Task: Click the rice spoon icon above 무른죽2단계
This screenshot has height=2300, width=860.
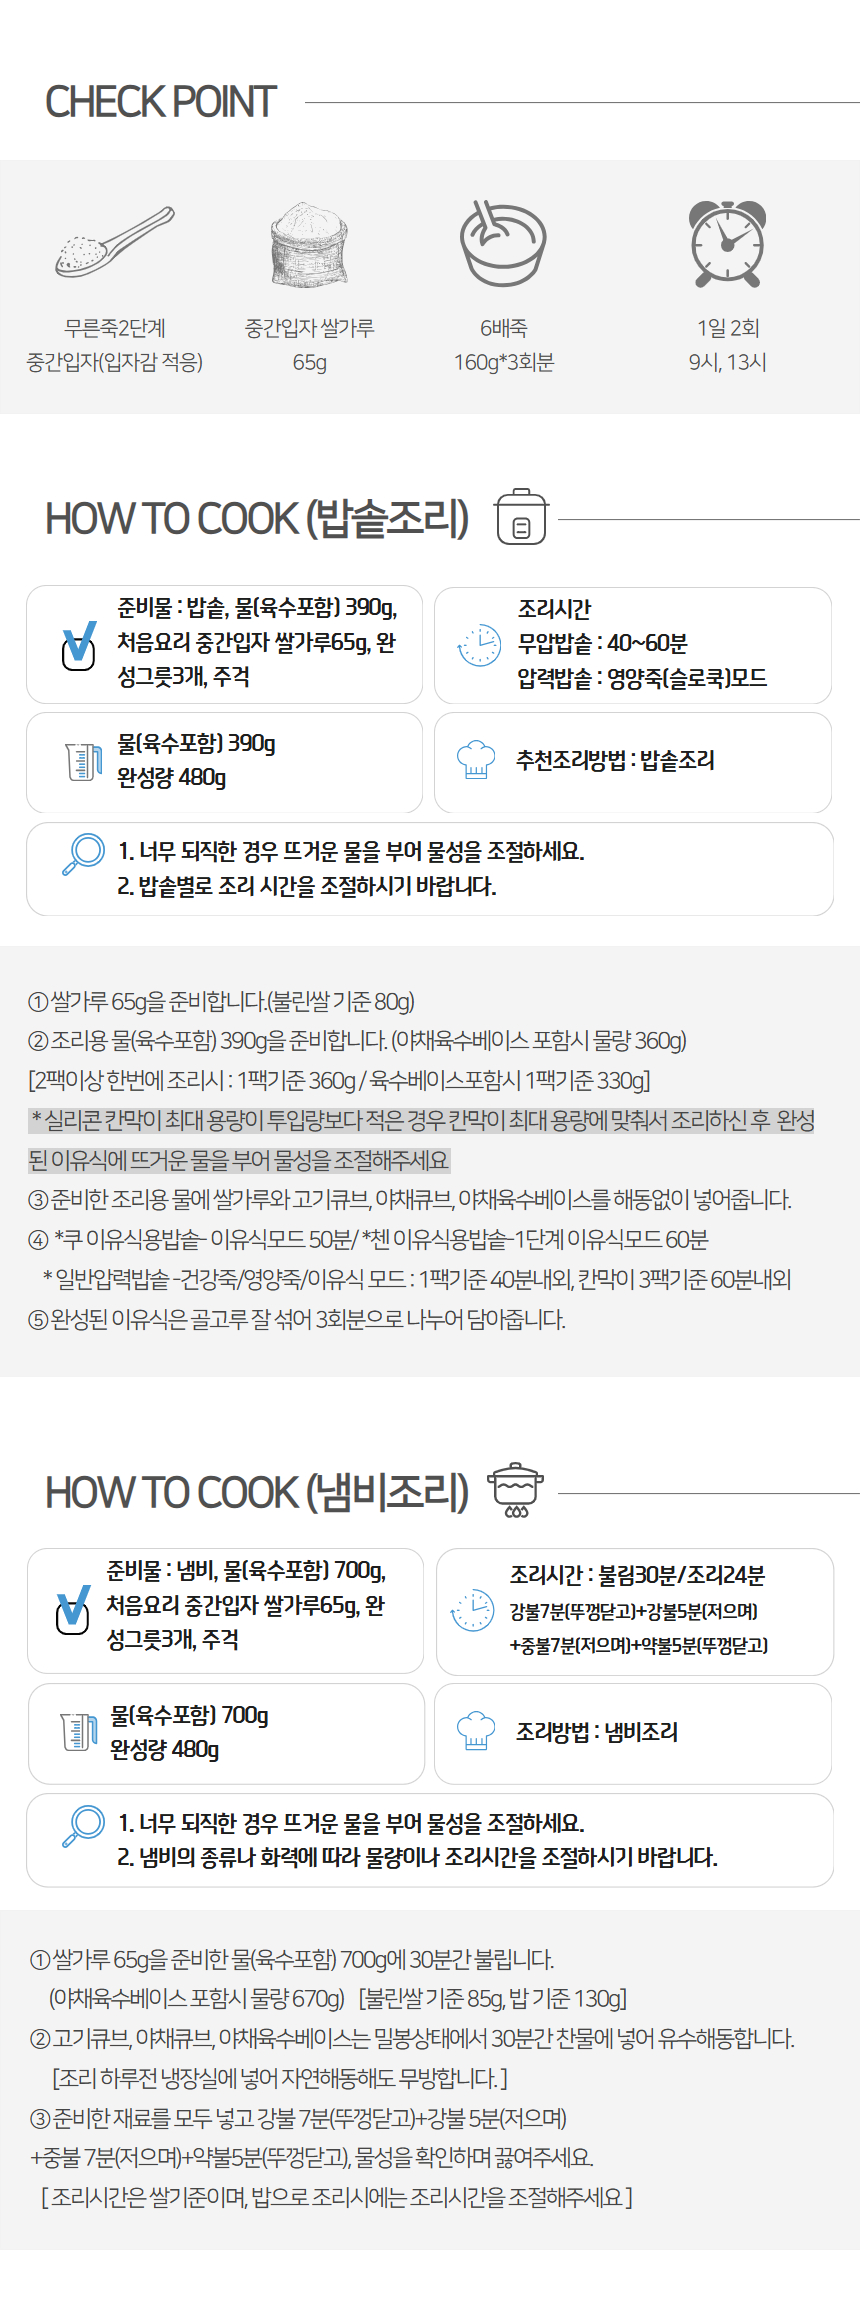Action: coord(115,242)
